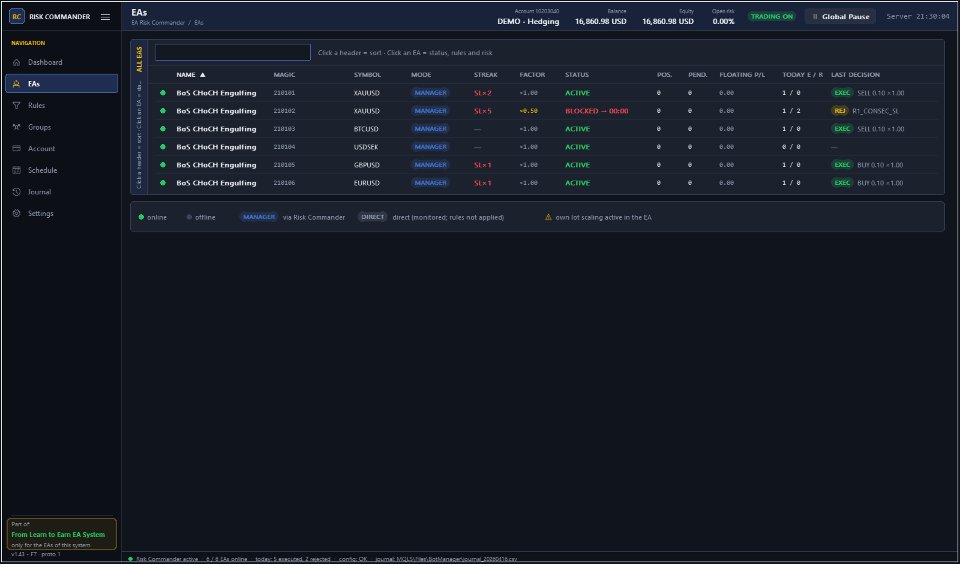
Task: Sort table by NAME header
Action: (191, 75)
